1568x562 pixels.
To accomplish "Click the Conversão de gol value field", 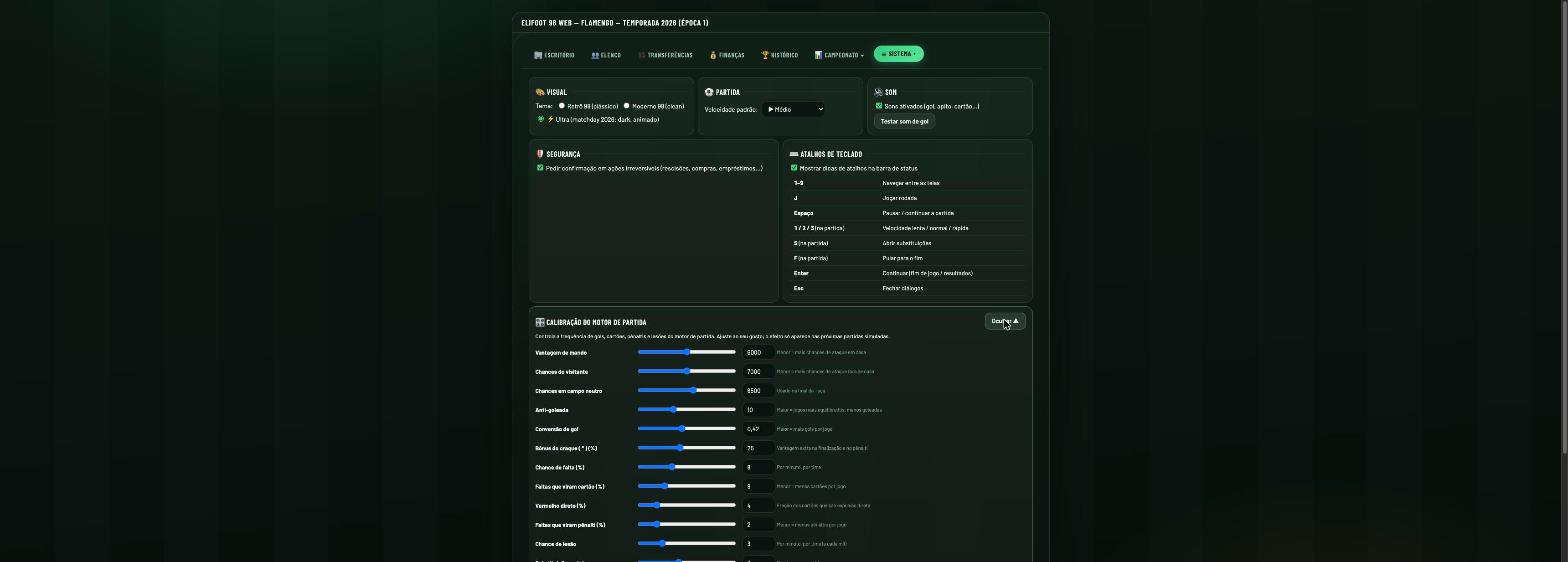I will click(758, 429).
